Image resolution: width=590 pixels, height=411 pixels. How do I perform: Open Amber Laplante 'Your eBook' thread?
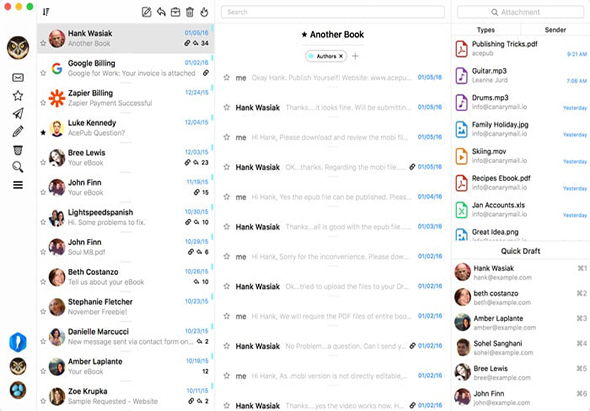click(x=126, y=366)
